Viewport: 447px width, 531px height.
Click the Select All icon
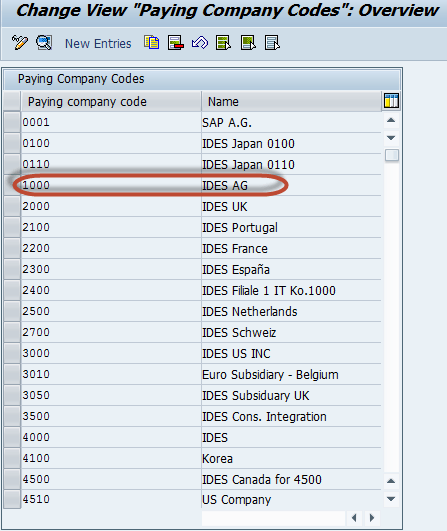224,43
